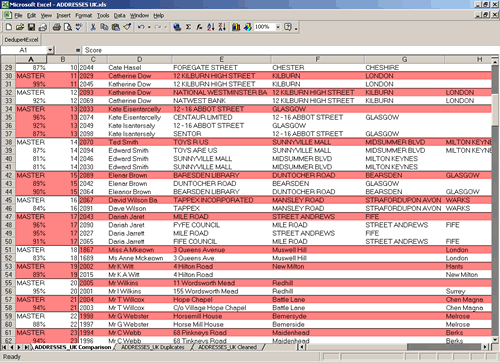Open Paste Function fx icon

pyautogui.click(x=199, y=27)
